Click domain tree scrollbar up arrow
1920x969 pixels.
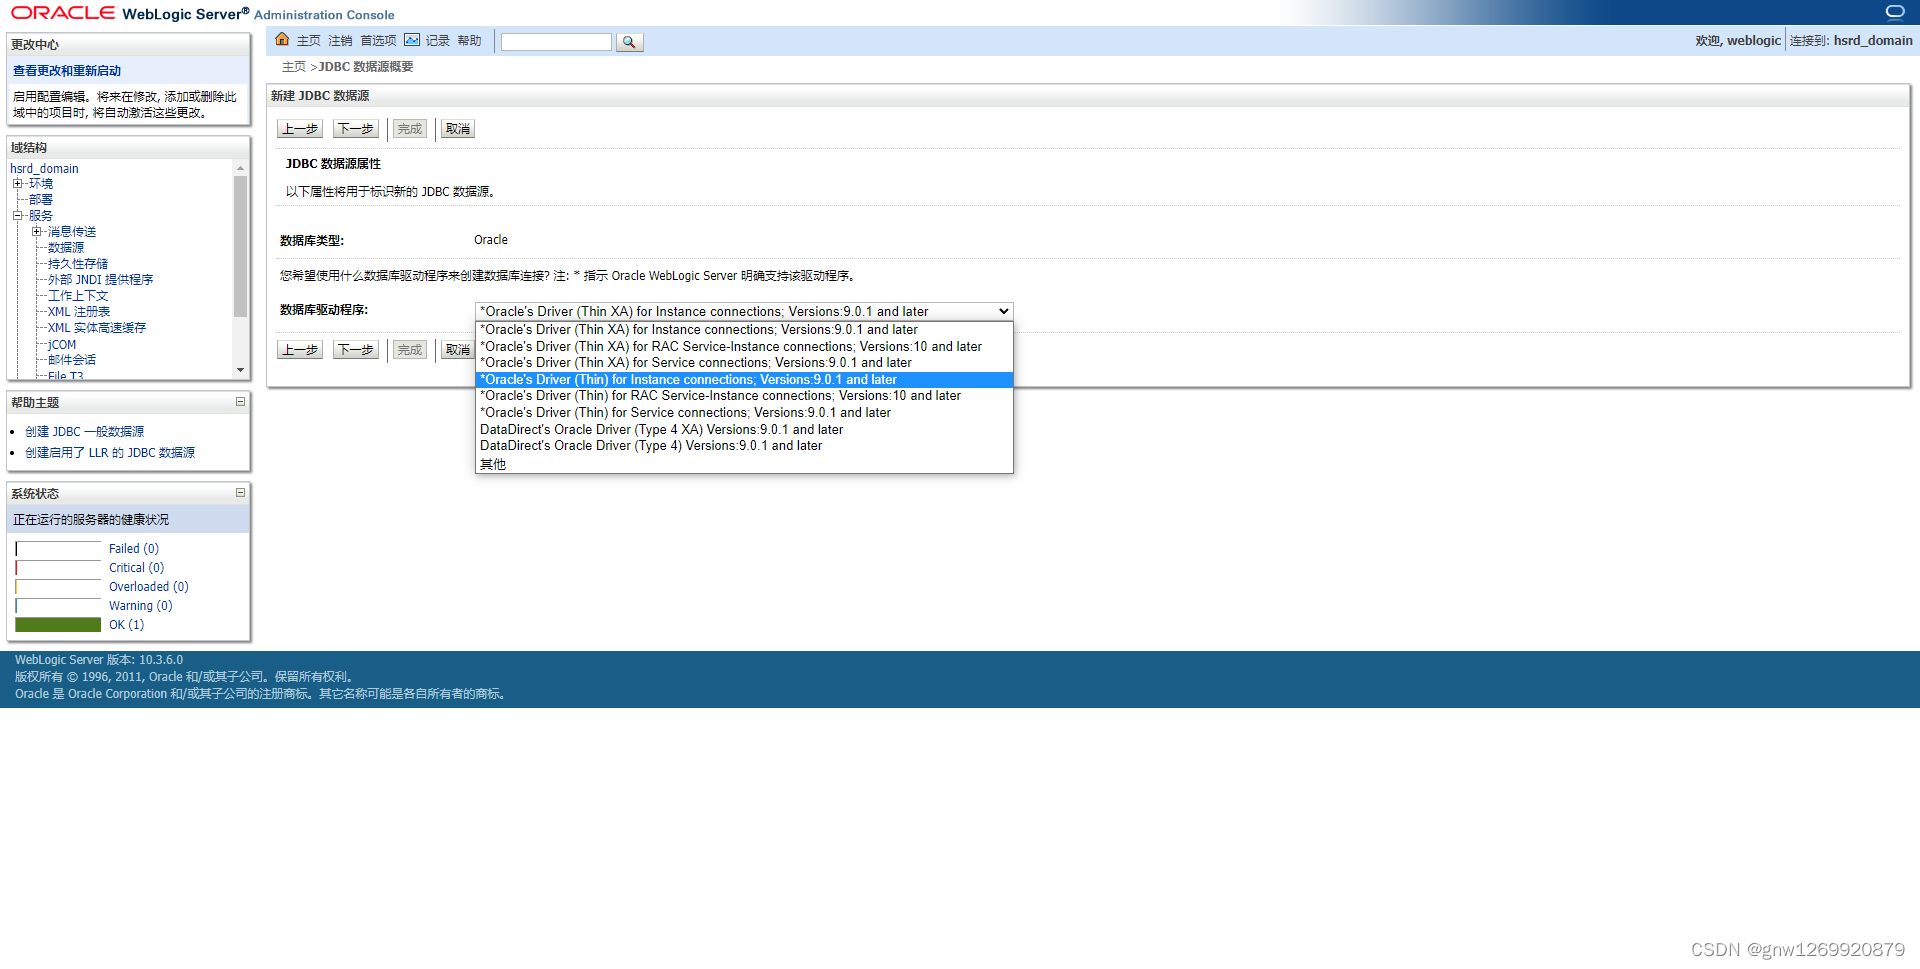(240, 168)
